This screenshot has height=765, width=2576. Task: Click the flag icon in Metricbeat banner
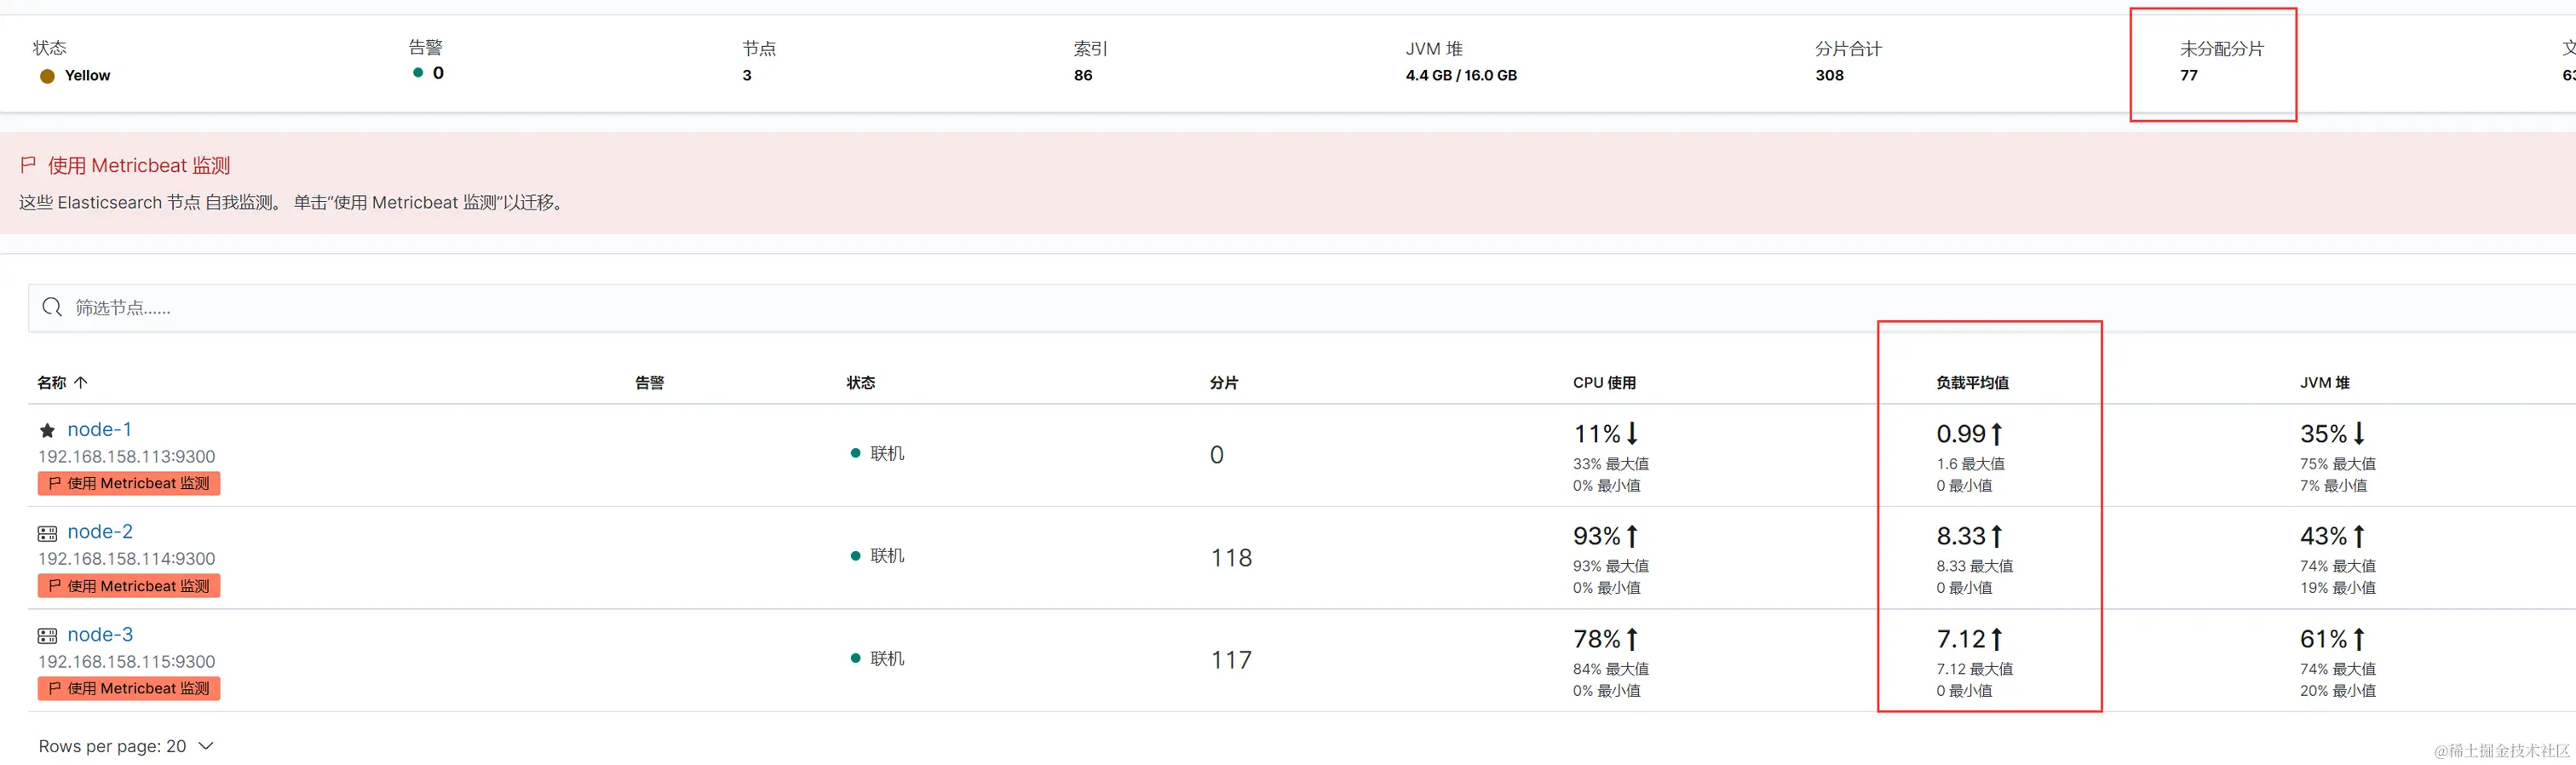tap(28, 165)
